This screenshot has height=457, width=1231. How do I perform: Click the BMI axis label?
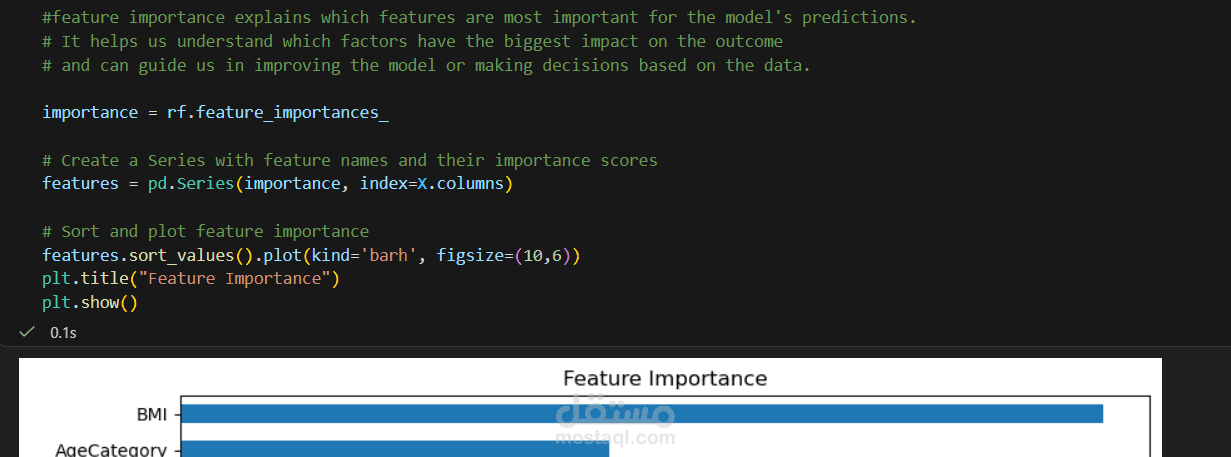[152, 414]
